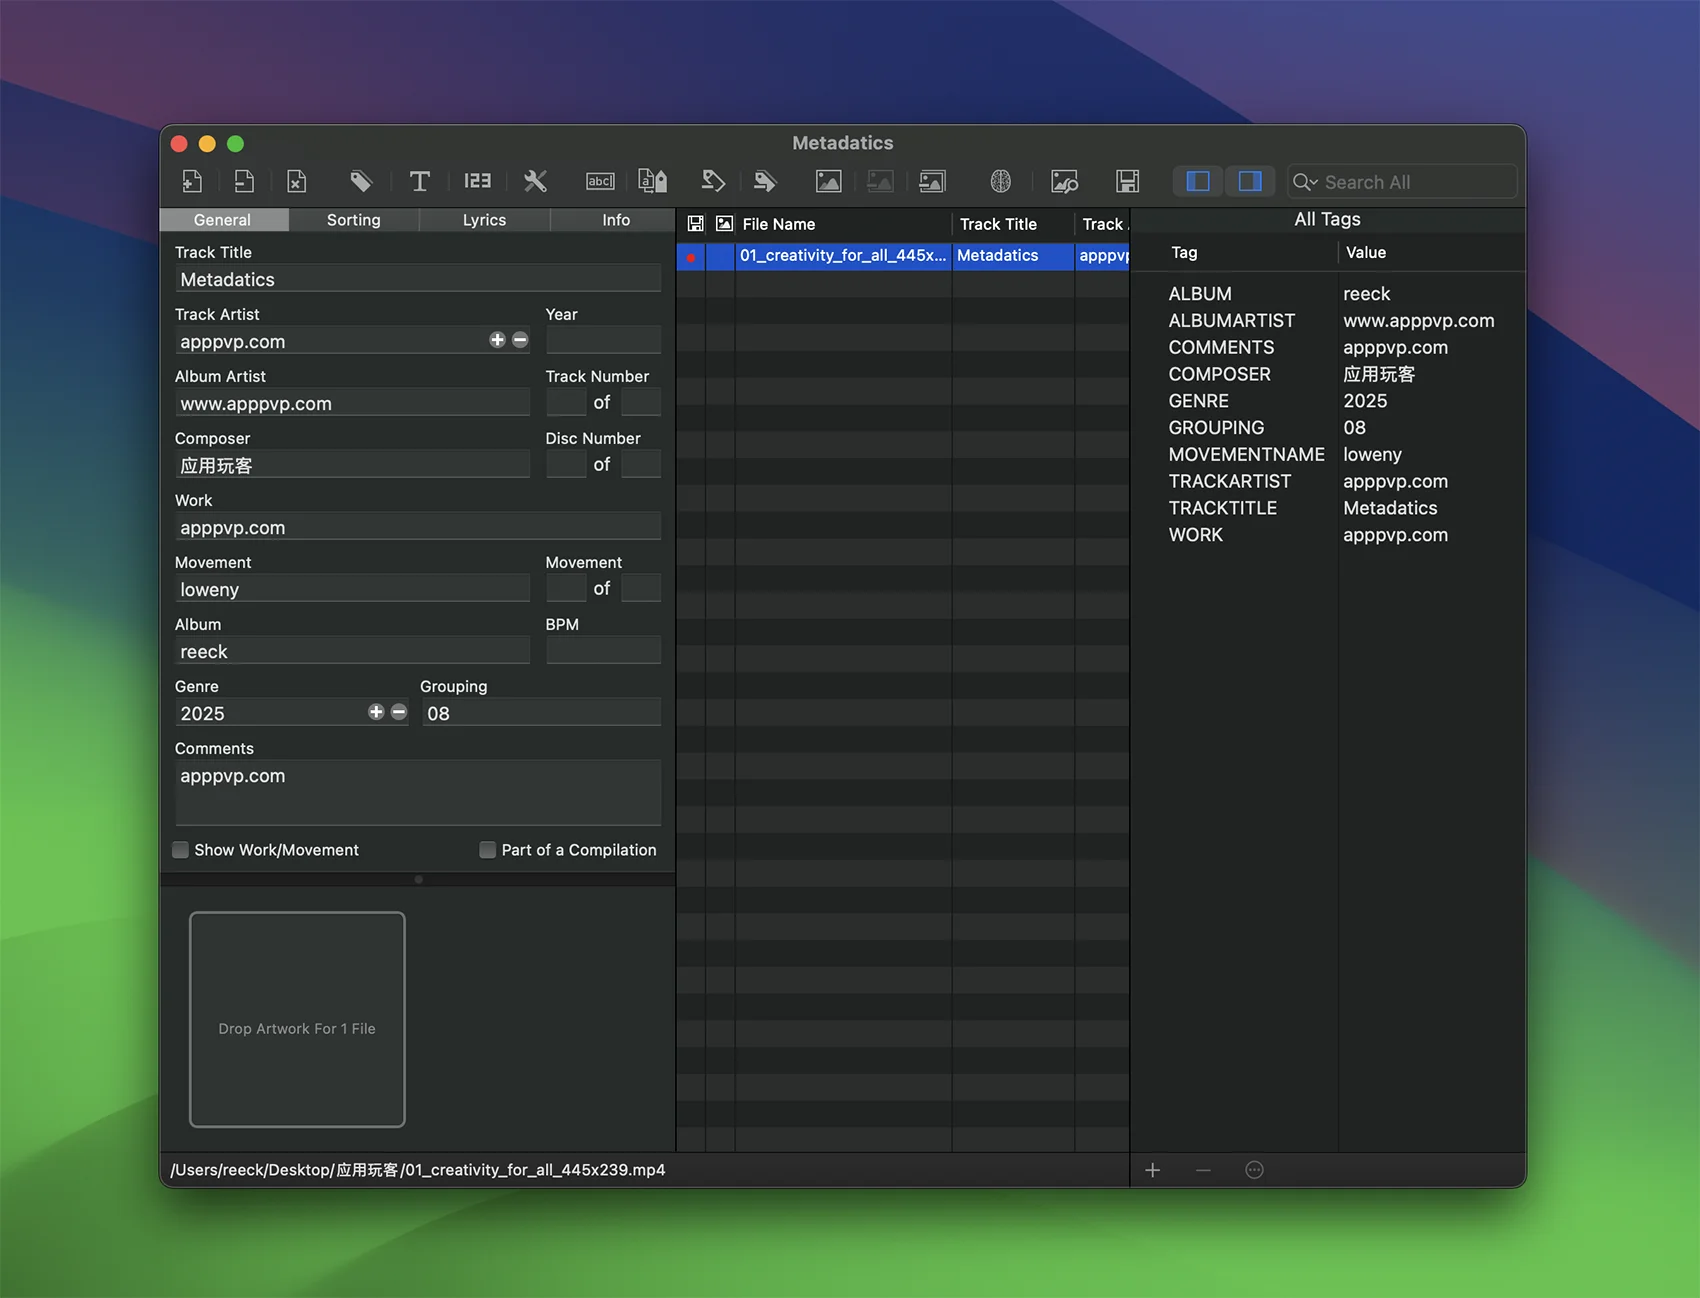Sort by the File Name column header

coord(843,224)
